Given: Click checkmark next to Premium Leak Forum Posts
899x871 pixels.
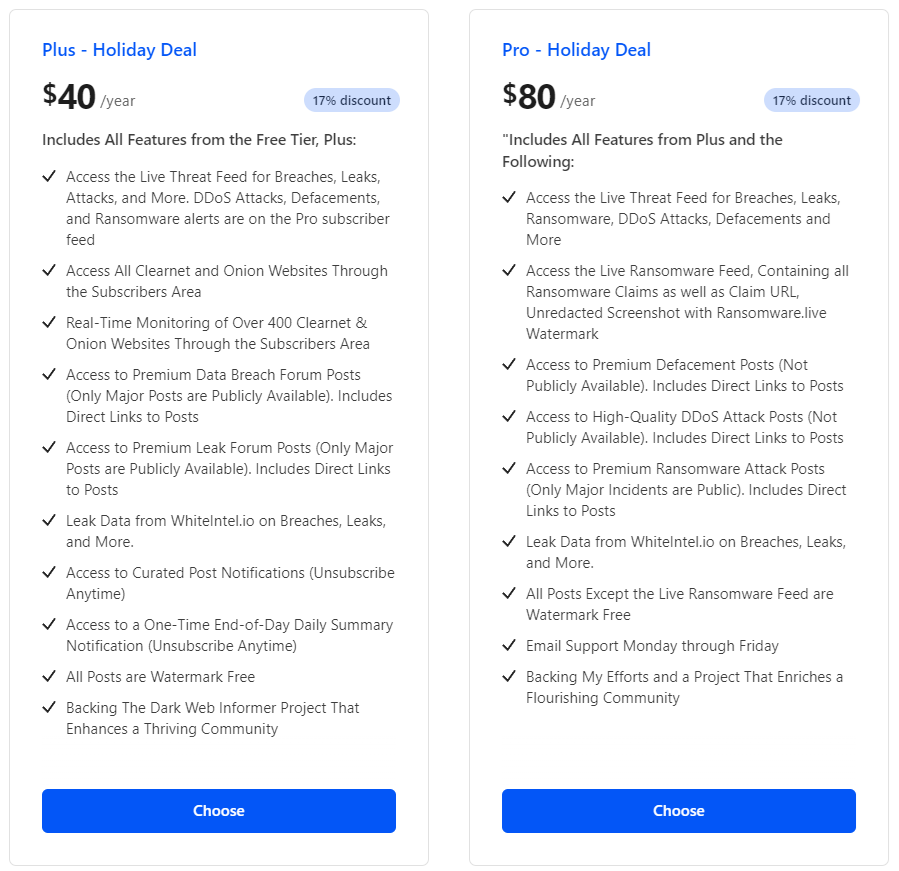Looking at the screenshot, I should pos(49,448).
